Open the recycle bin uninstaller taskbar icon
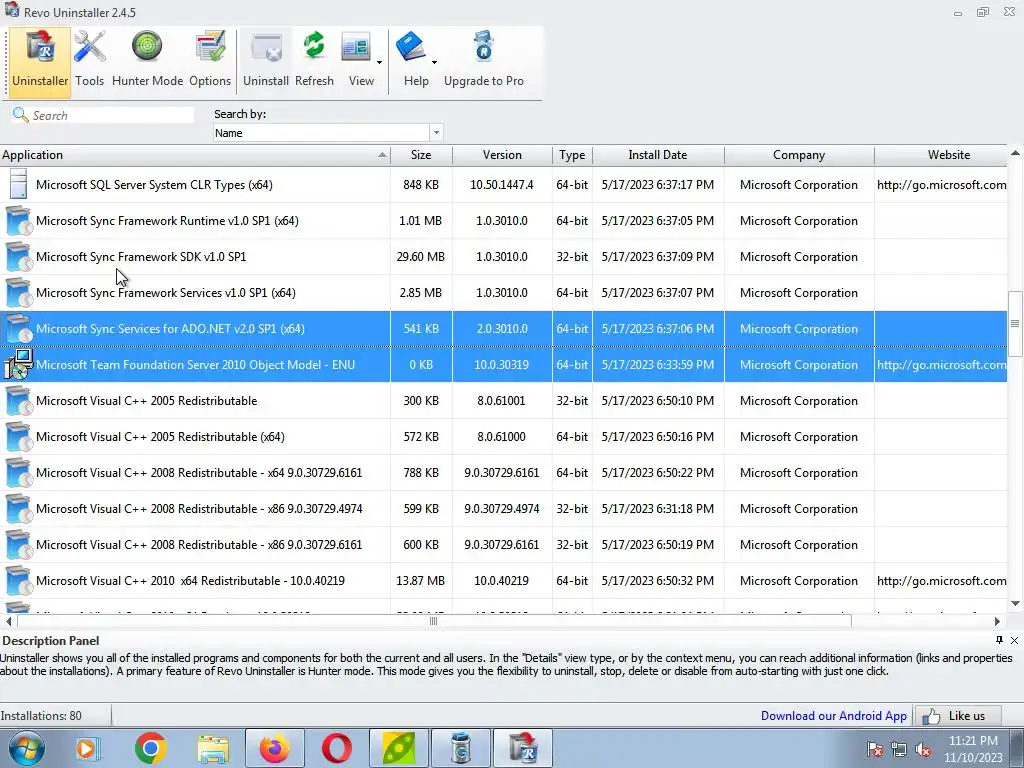 click(x=460, y=748)
